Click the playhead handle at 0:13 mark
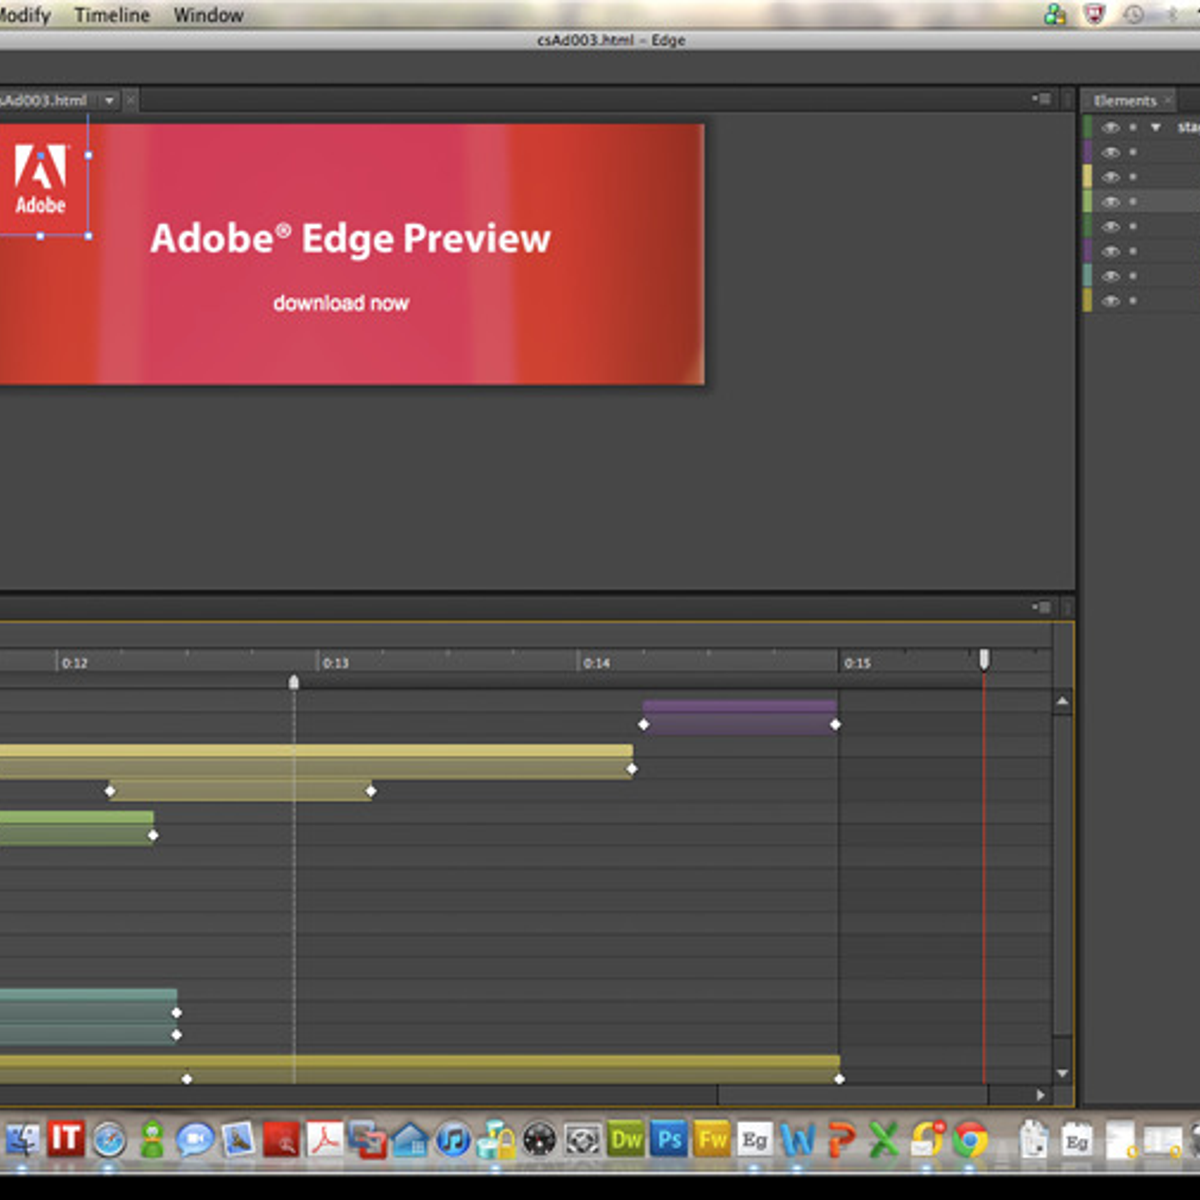This screenshot has height=1200, width=1200. pyautogui.click(x=294, y=682)
